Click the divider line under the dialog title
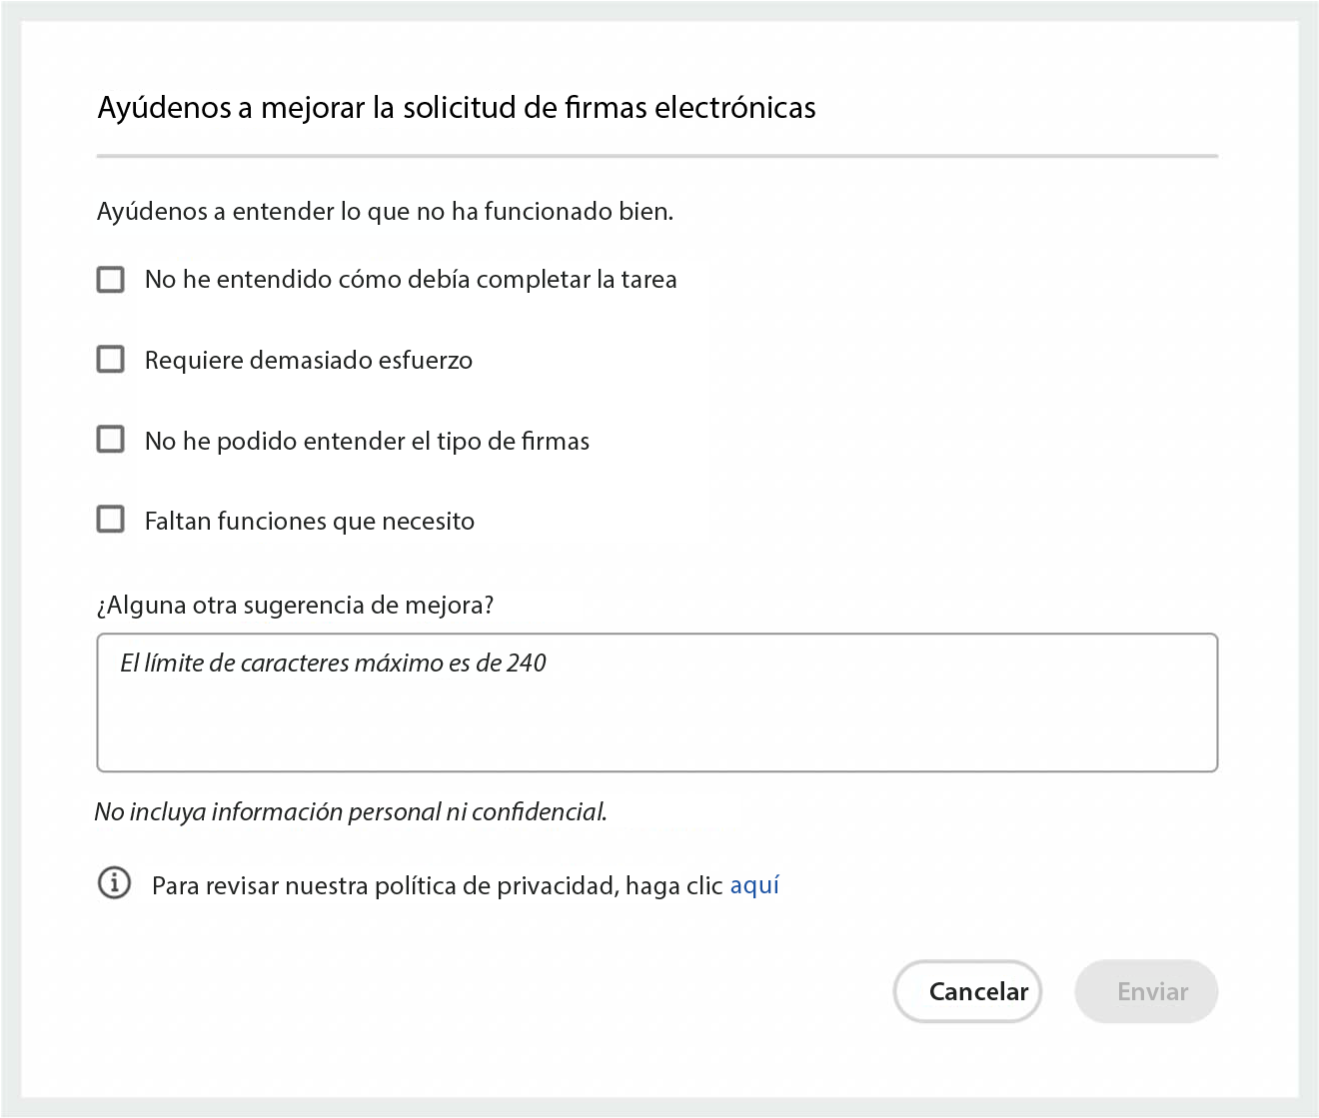1319x1118 pixels. click(657, 156)
